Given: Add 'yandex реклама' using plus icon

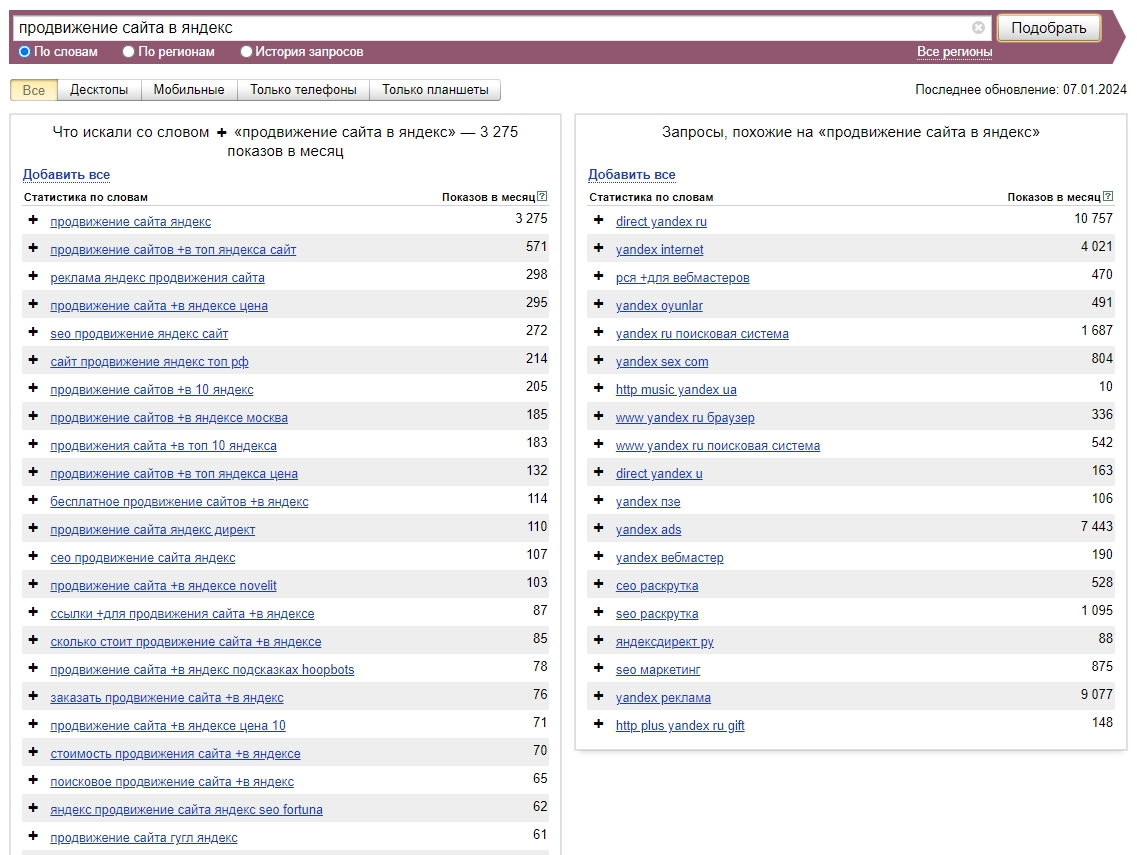Looking at the screenshot, I should tap(599, 695).
